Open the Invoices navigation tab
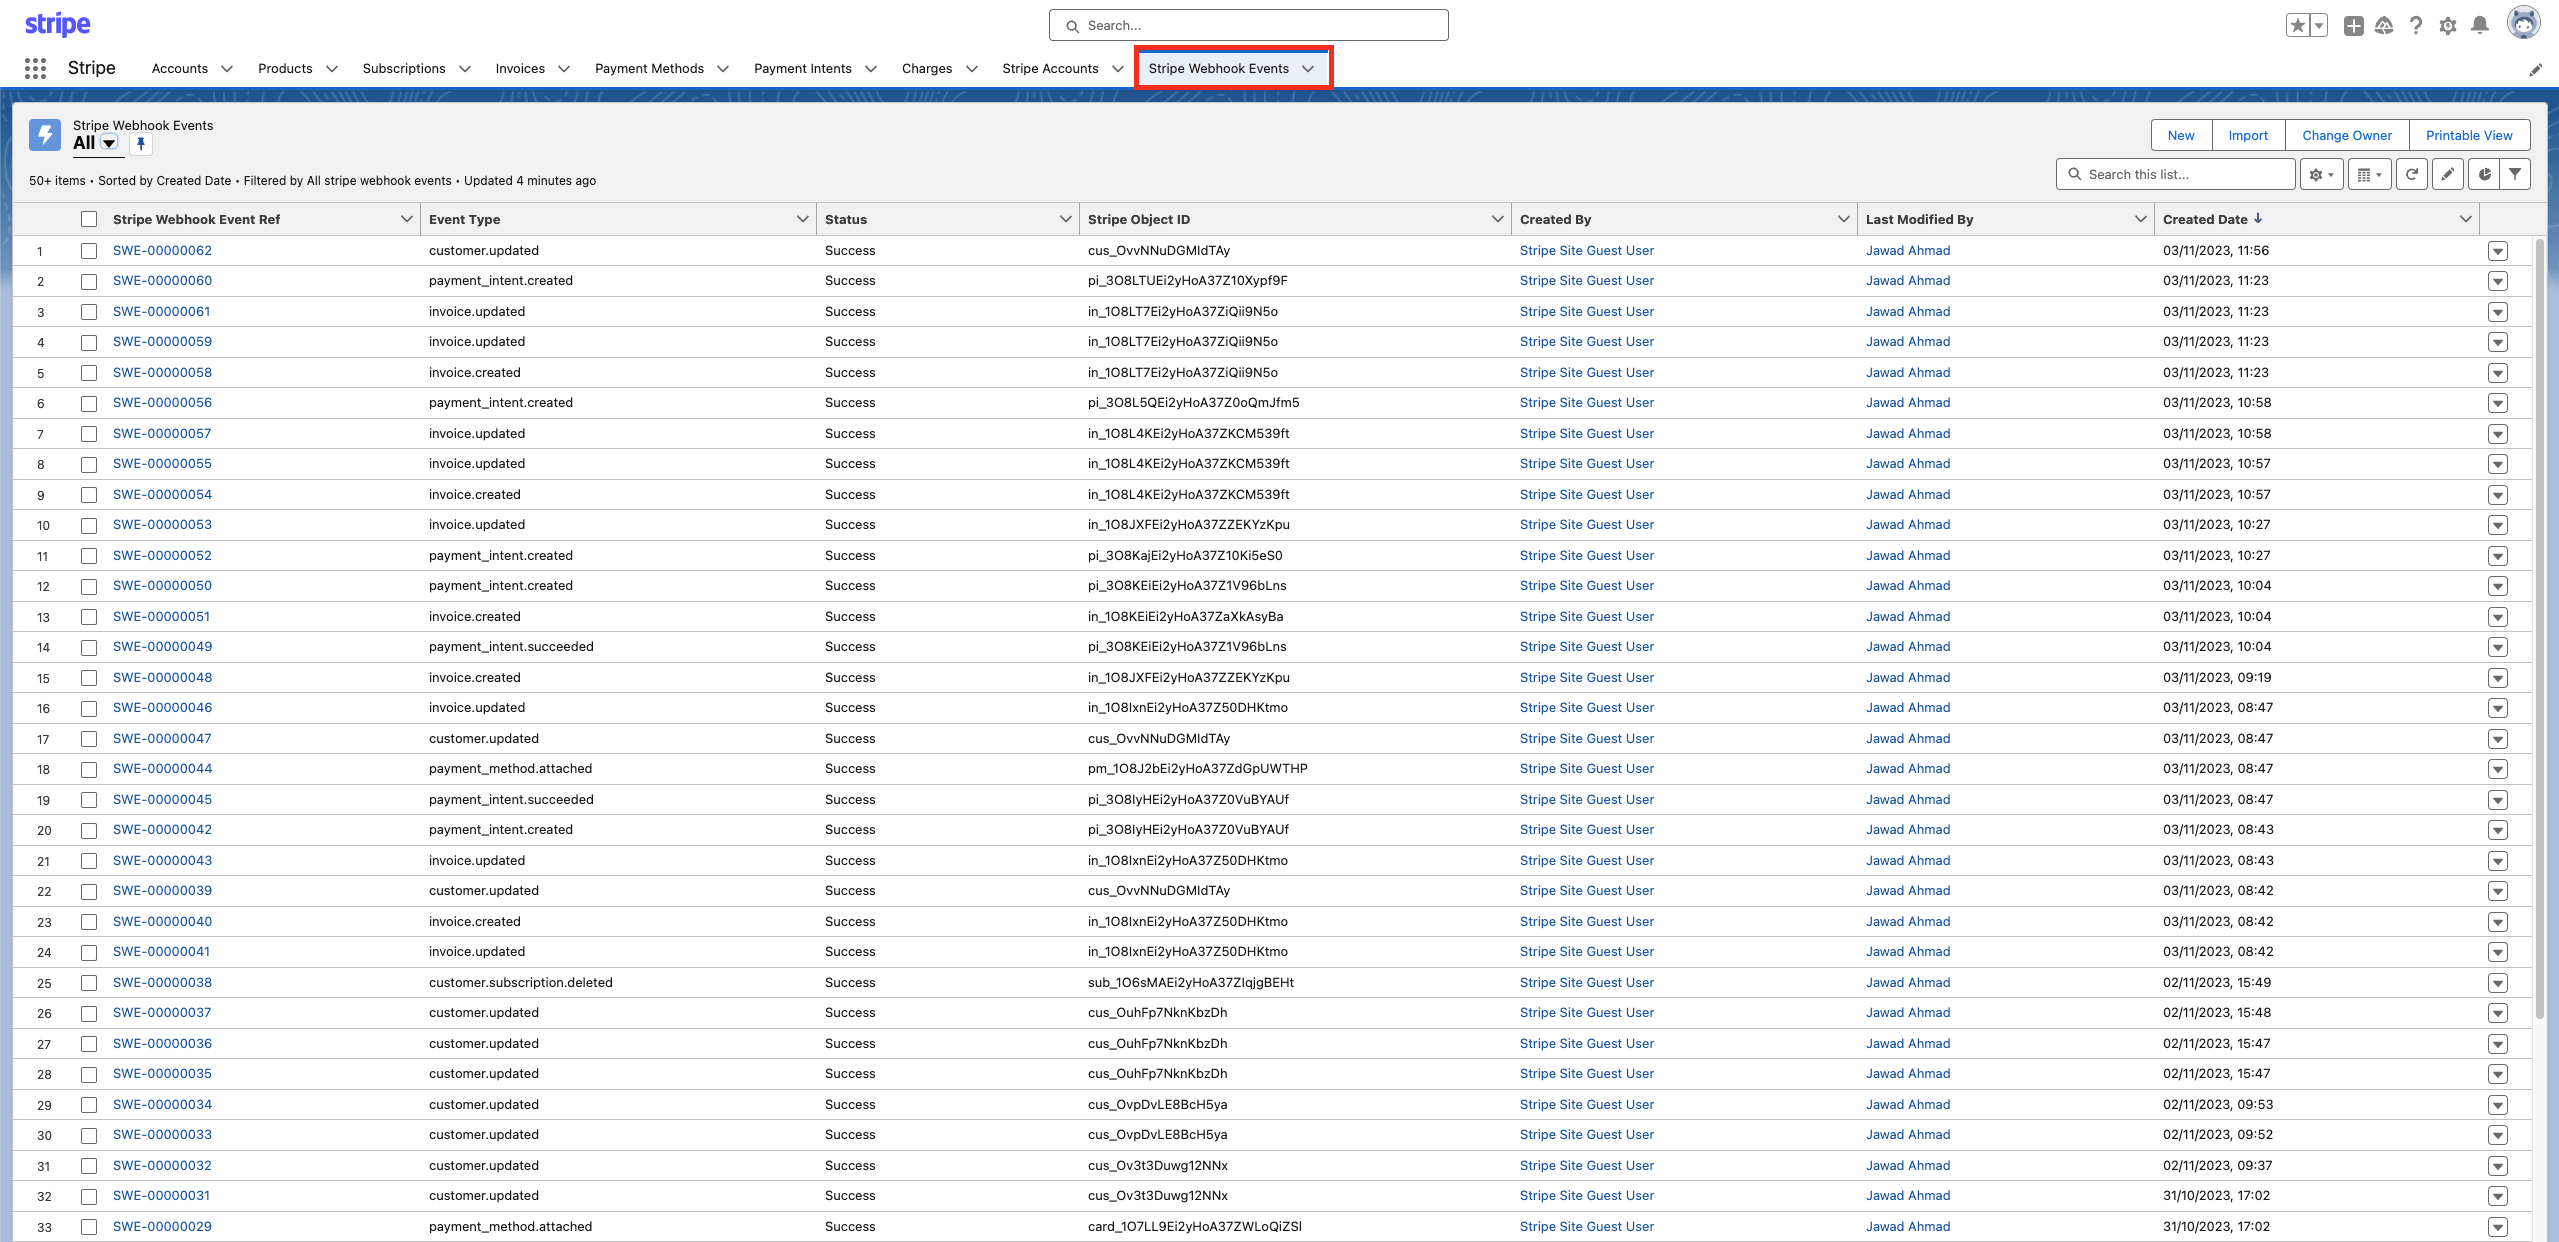2559x1242 pixels. coord(519,68)
